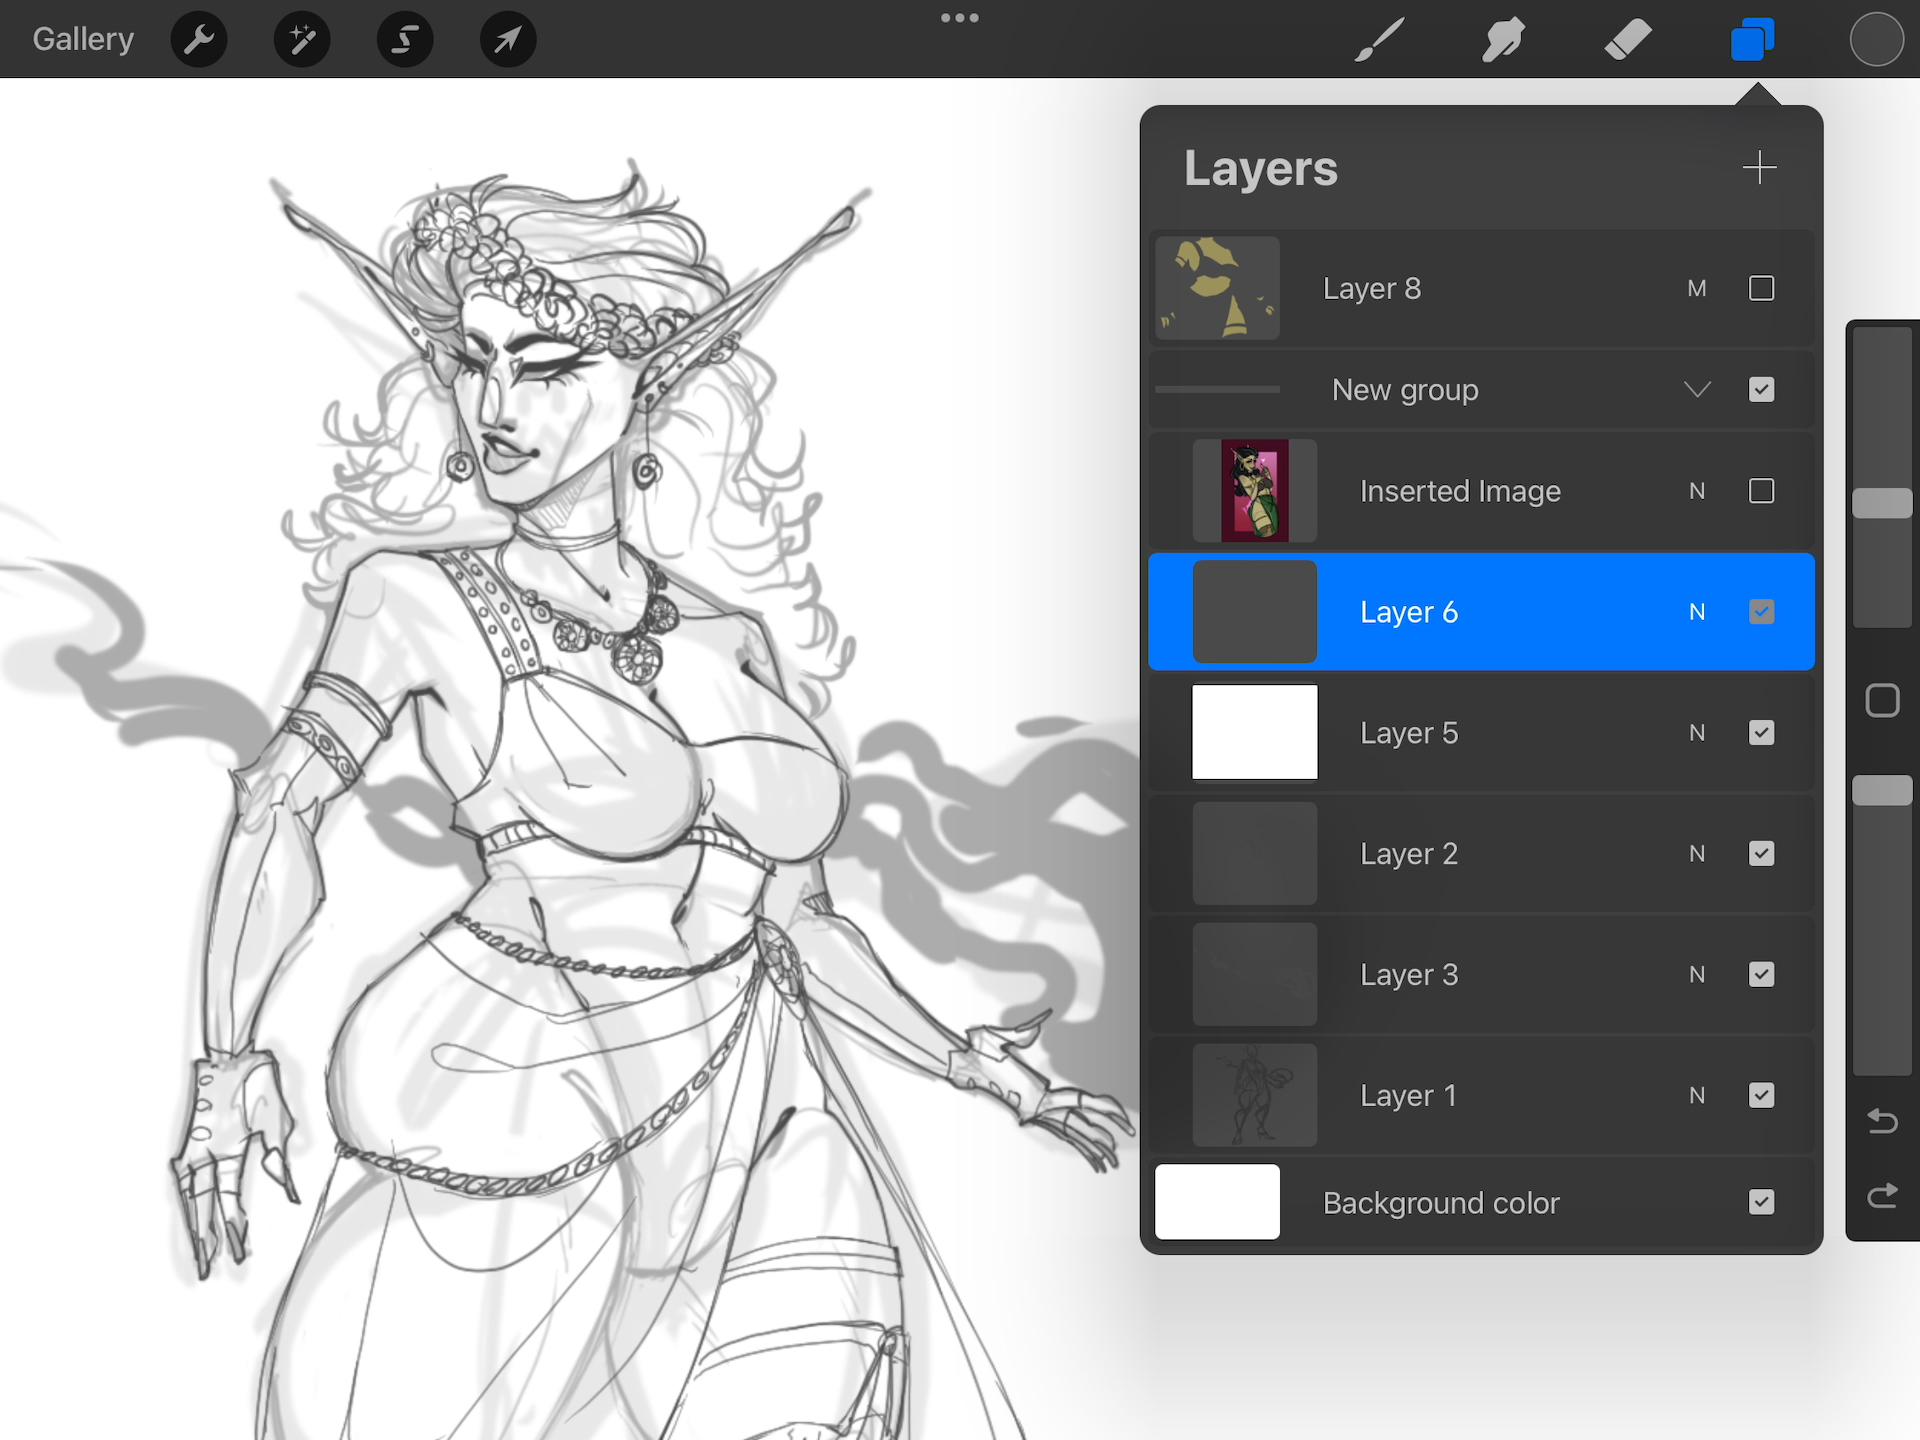1920x1440 pixels.
Task: Select the New group row name
Action: pyautogui.click(x=1405, y=390)
